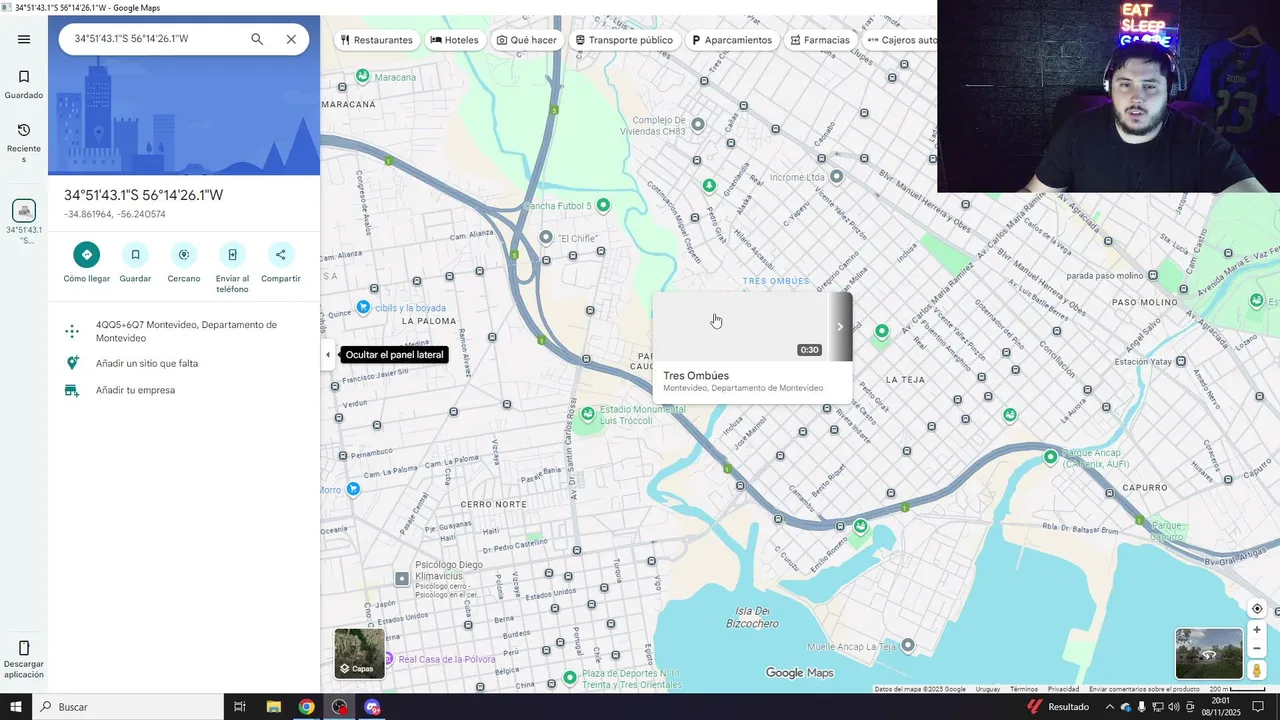The image size is (1280, 720).
Task: Select the Restaurantes filter chip
Action: (x=376, y=40)
